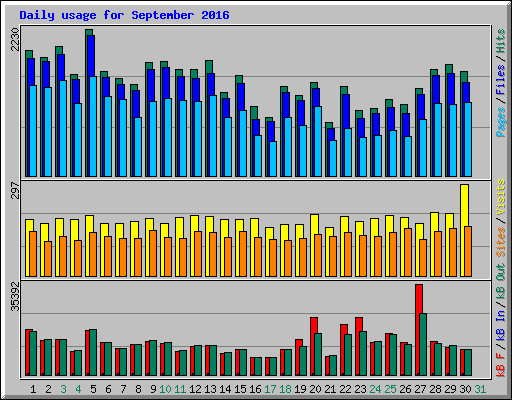Click day label 21 on x-axis

[x=330, y=389]
